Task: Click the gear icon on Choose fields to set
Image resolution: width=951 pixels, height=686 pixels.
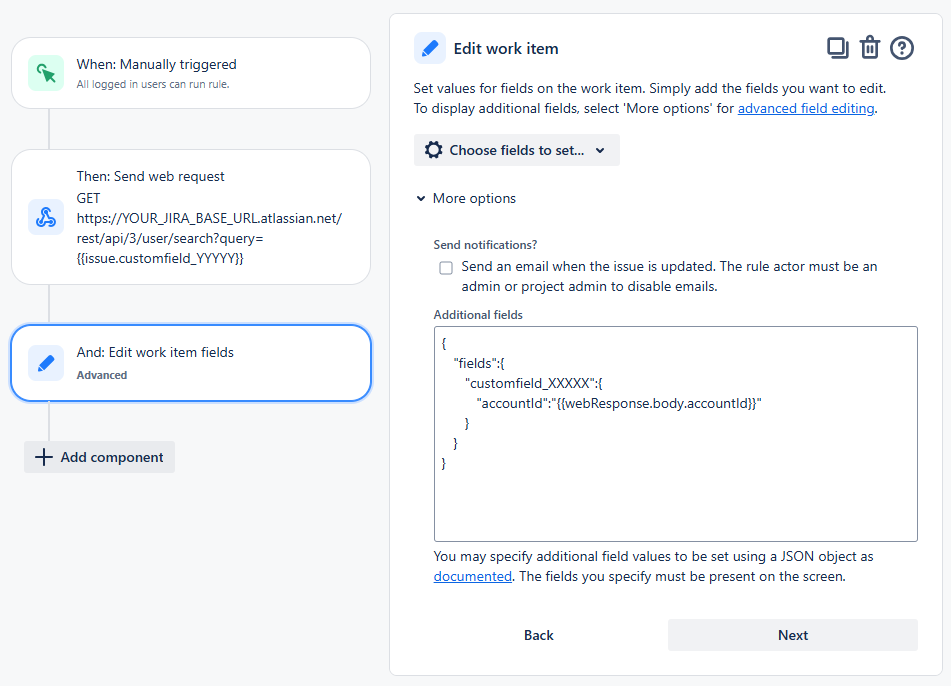Action: pos(433,149)
